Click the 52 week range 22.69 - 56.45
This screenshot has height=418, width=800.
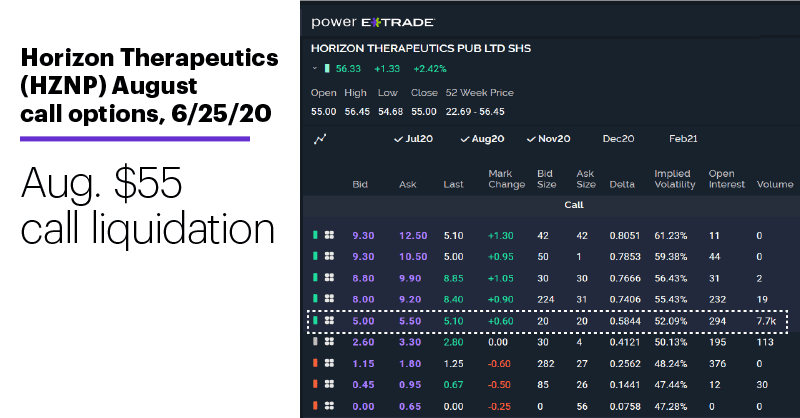475,111
